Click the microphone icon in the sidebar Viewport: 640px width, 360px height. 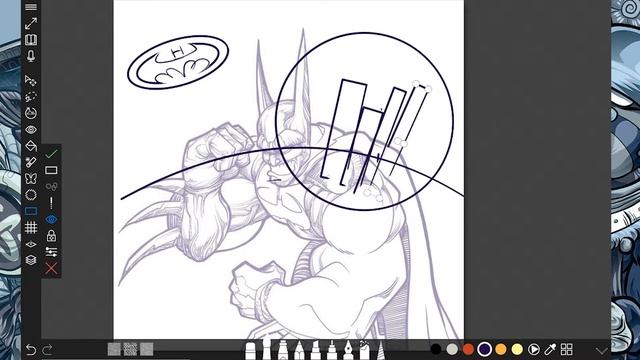31,56
